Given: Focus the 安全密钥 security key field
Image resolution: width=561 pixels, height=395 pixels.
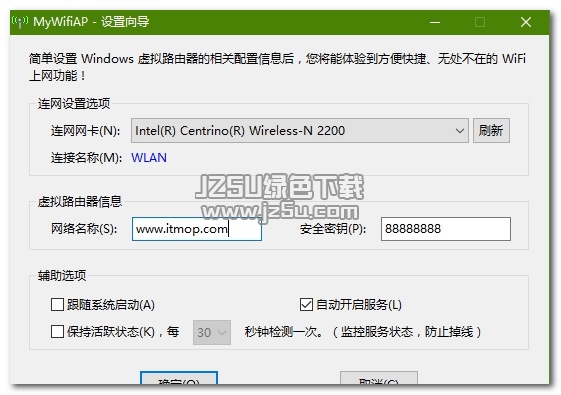Looking at the screenshot, I should 446,229.
